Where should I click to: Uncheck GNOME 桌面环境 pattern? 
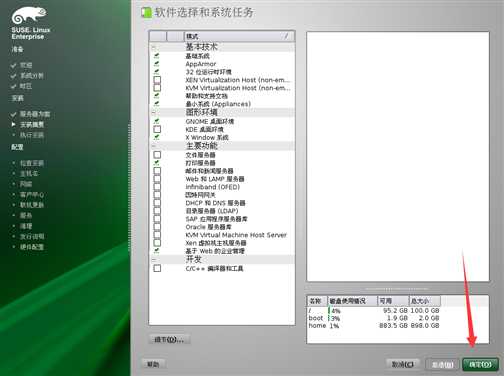(x=157, y=121)
